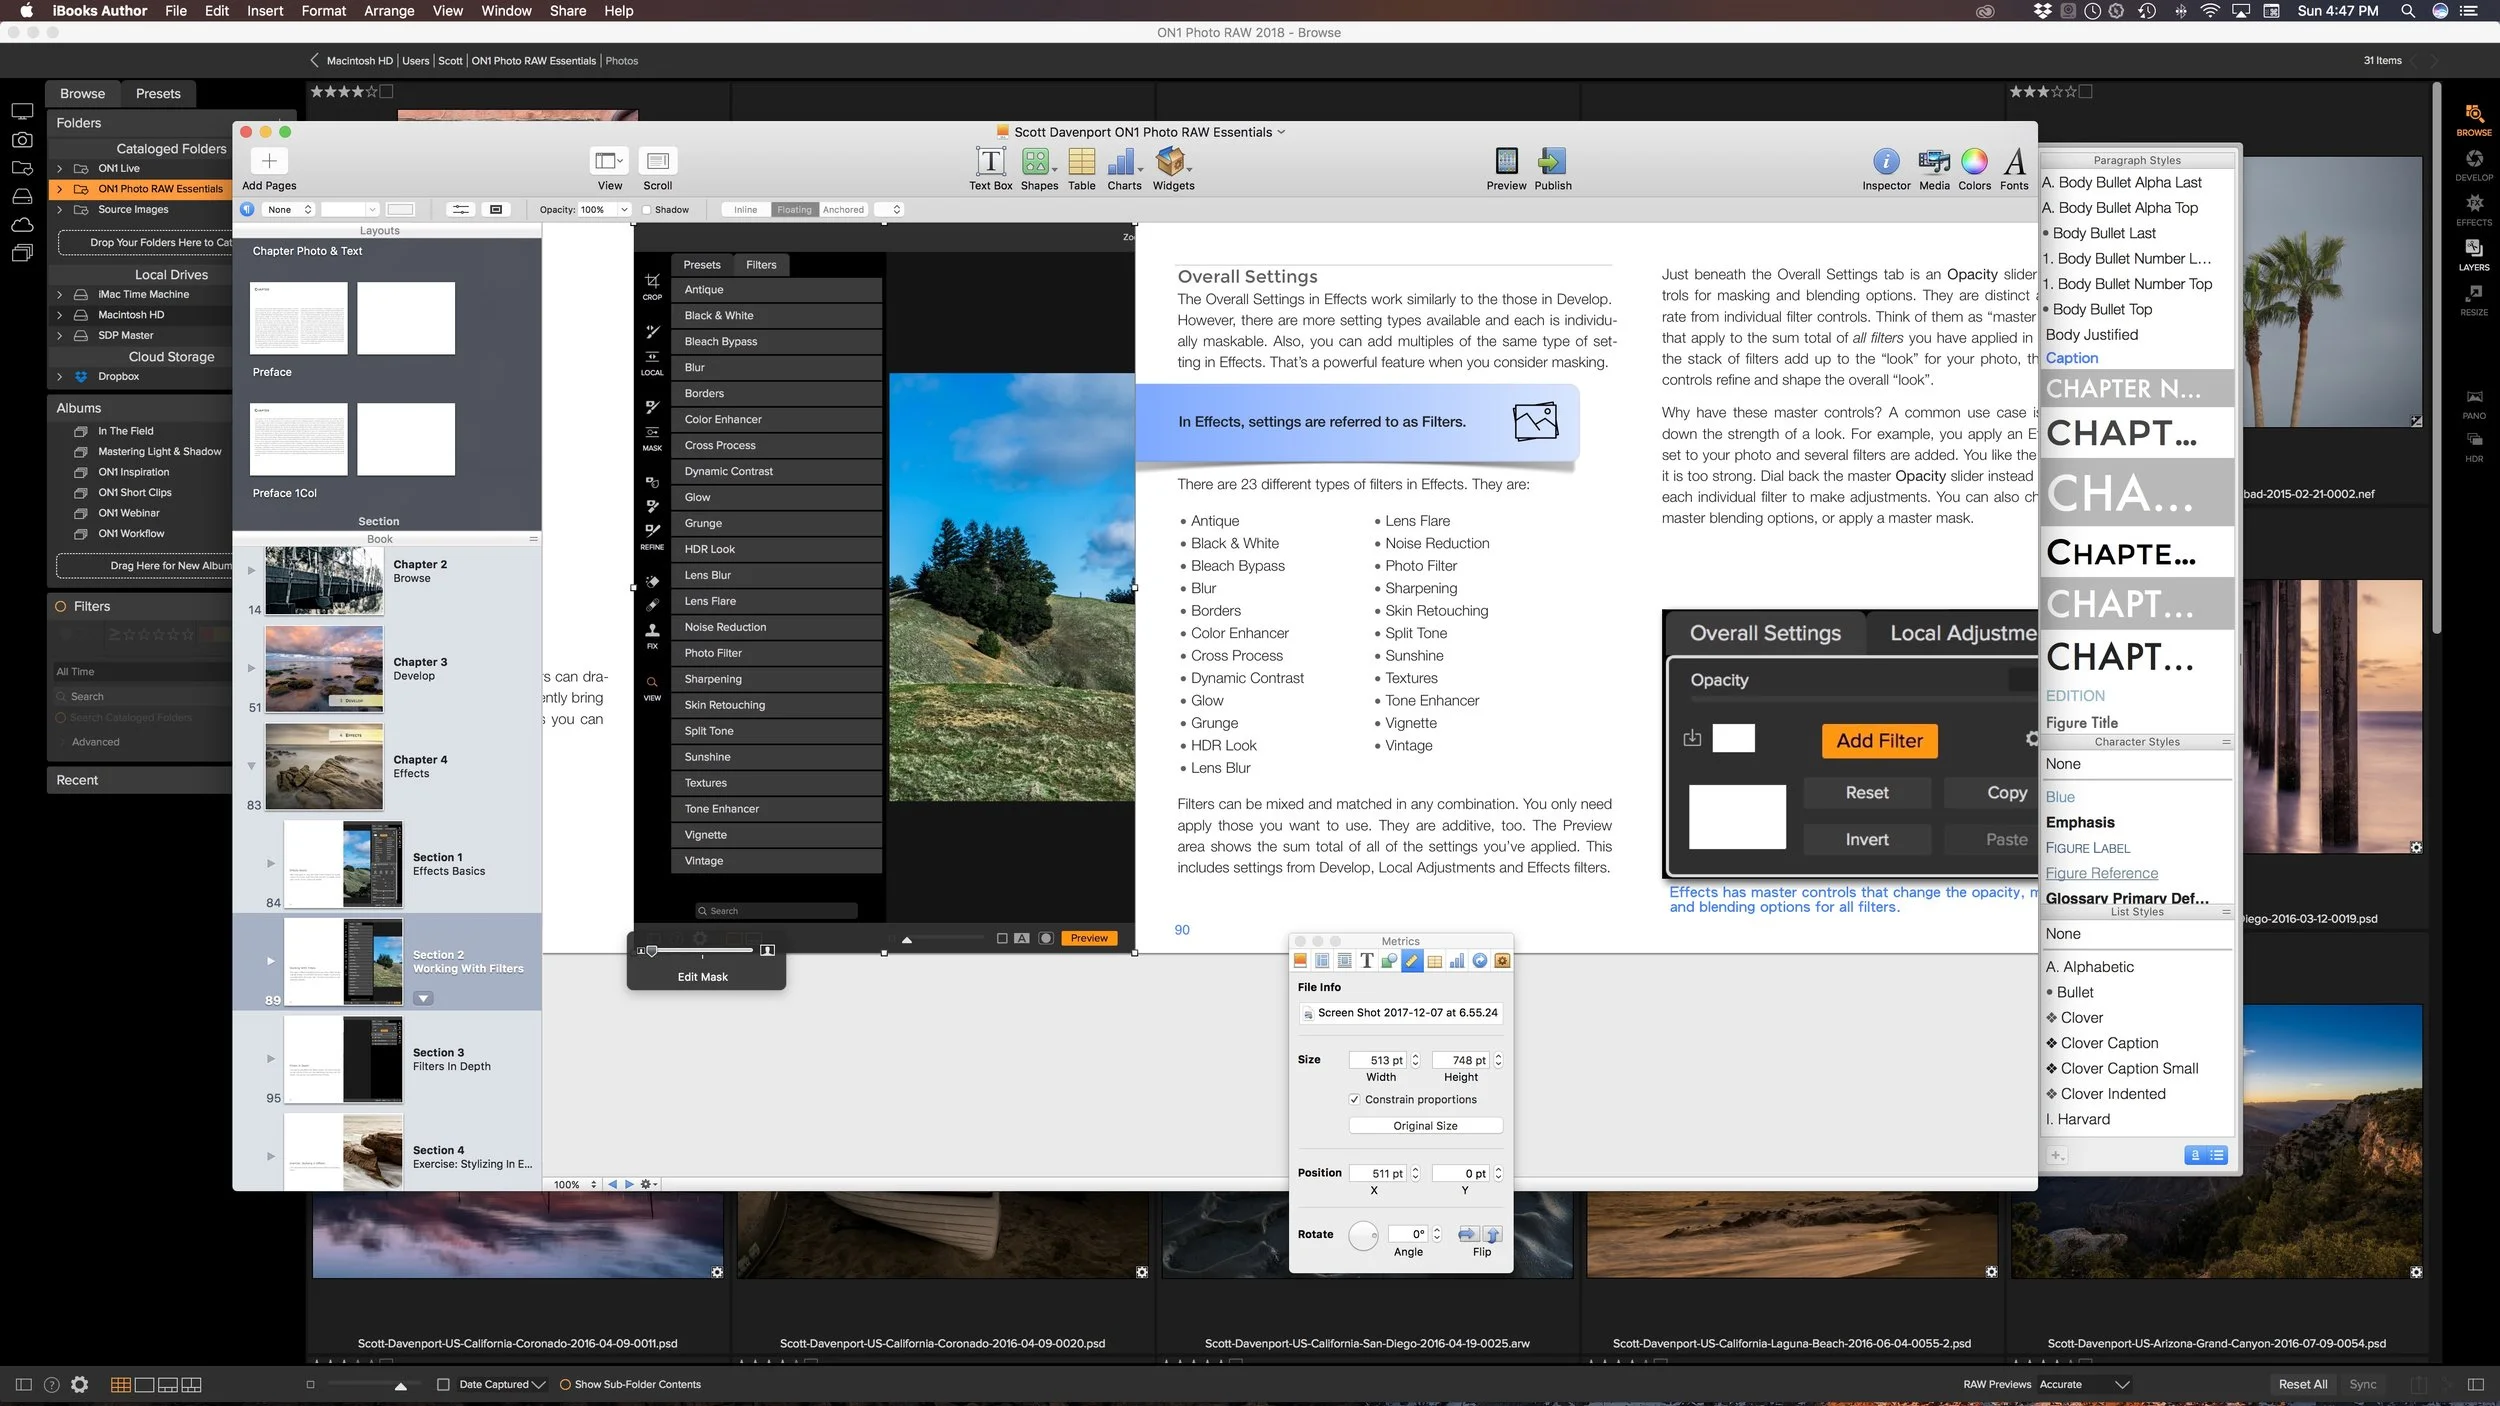Switch to Presets tab in ON1 Browse
The height and width of the screenshot is (1406, 2500).
[158, 94]
